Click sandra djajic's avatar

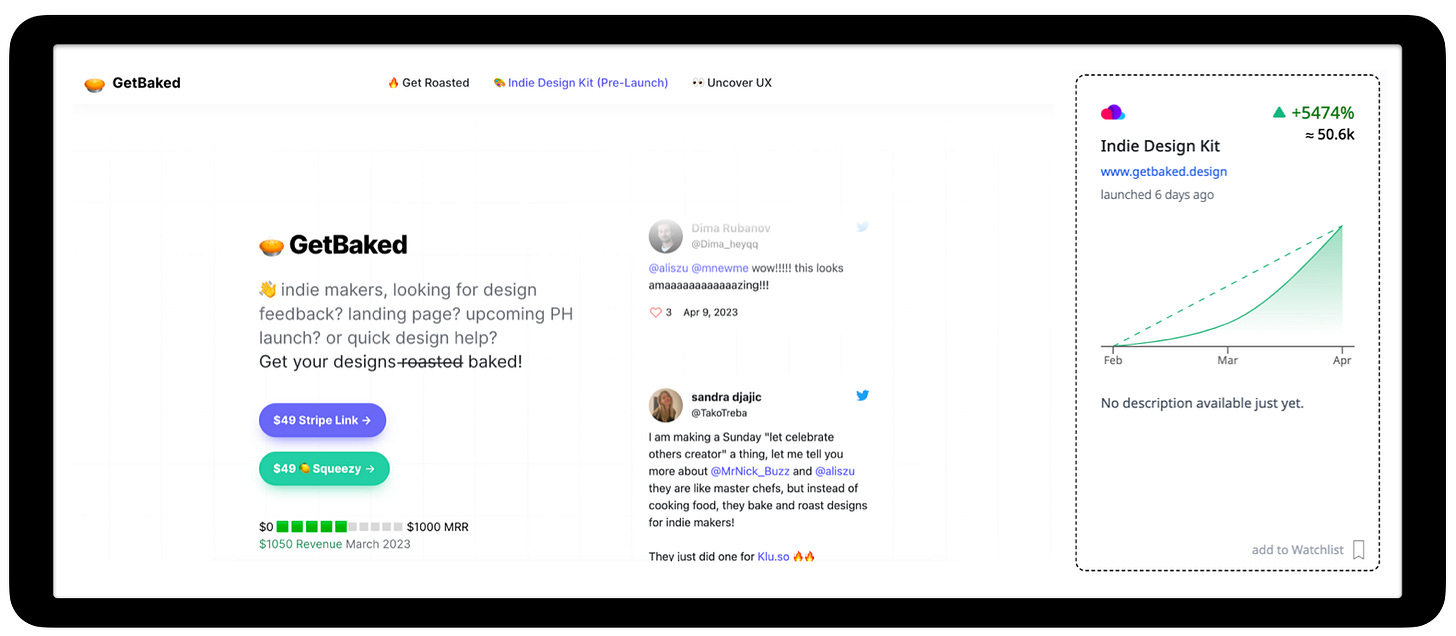666,405
